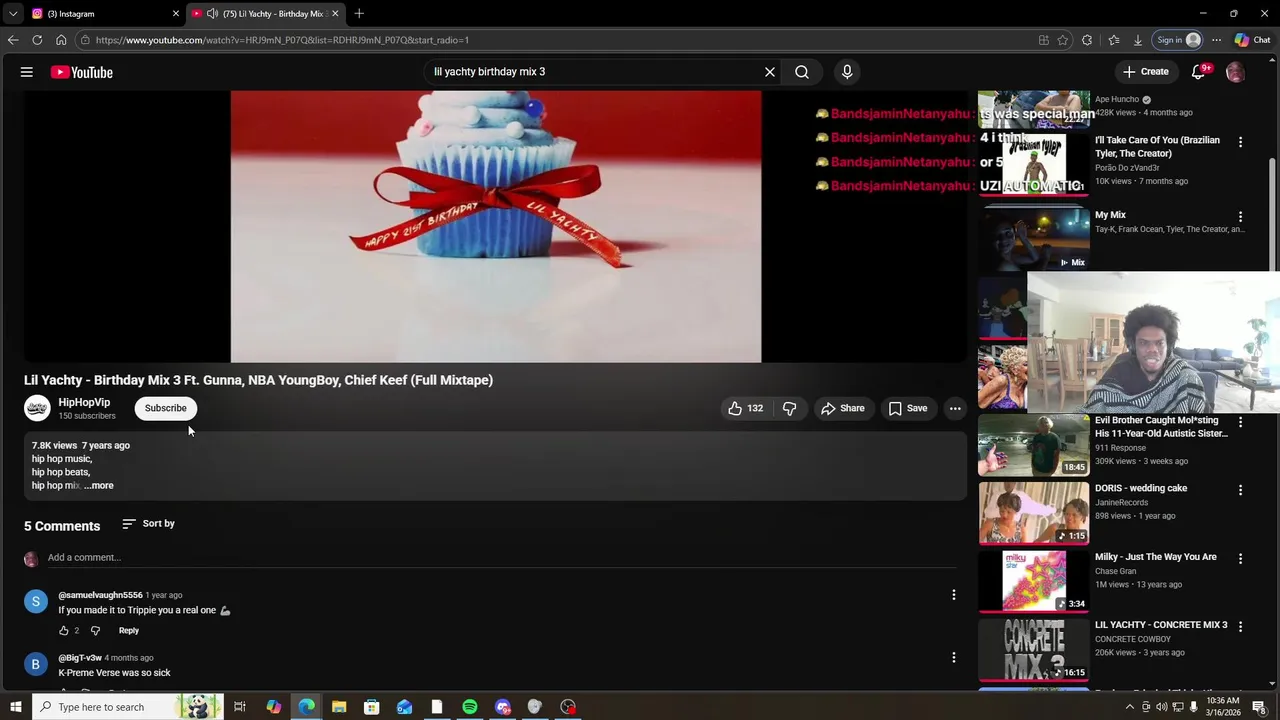Save the video to a playlist
This screenshot has width=1280, height=720.
click(x=908, y=408)
